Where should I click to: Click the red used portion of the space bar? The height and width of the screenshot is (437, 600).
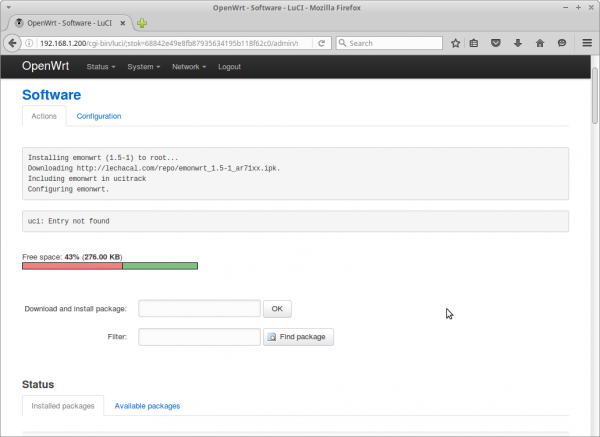[x=72, y=266]
